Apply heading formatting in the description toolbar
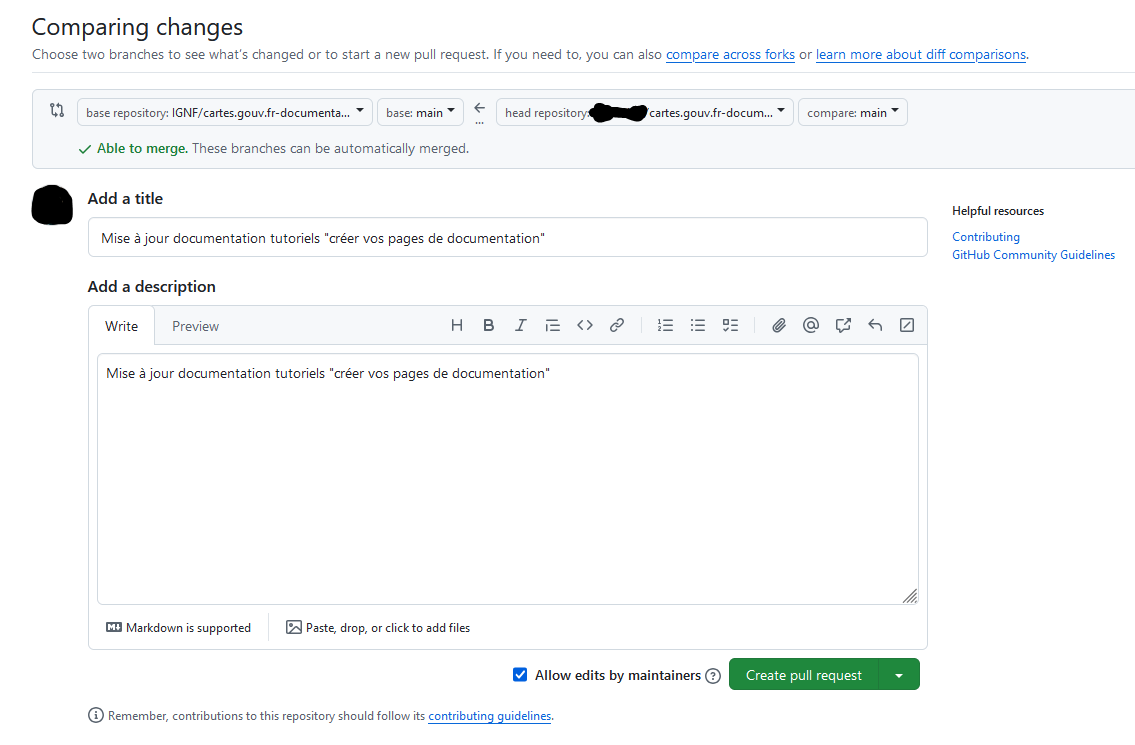 click(x=457, y=324)
